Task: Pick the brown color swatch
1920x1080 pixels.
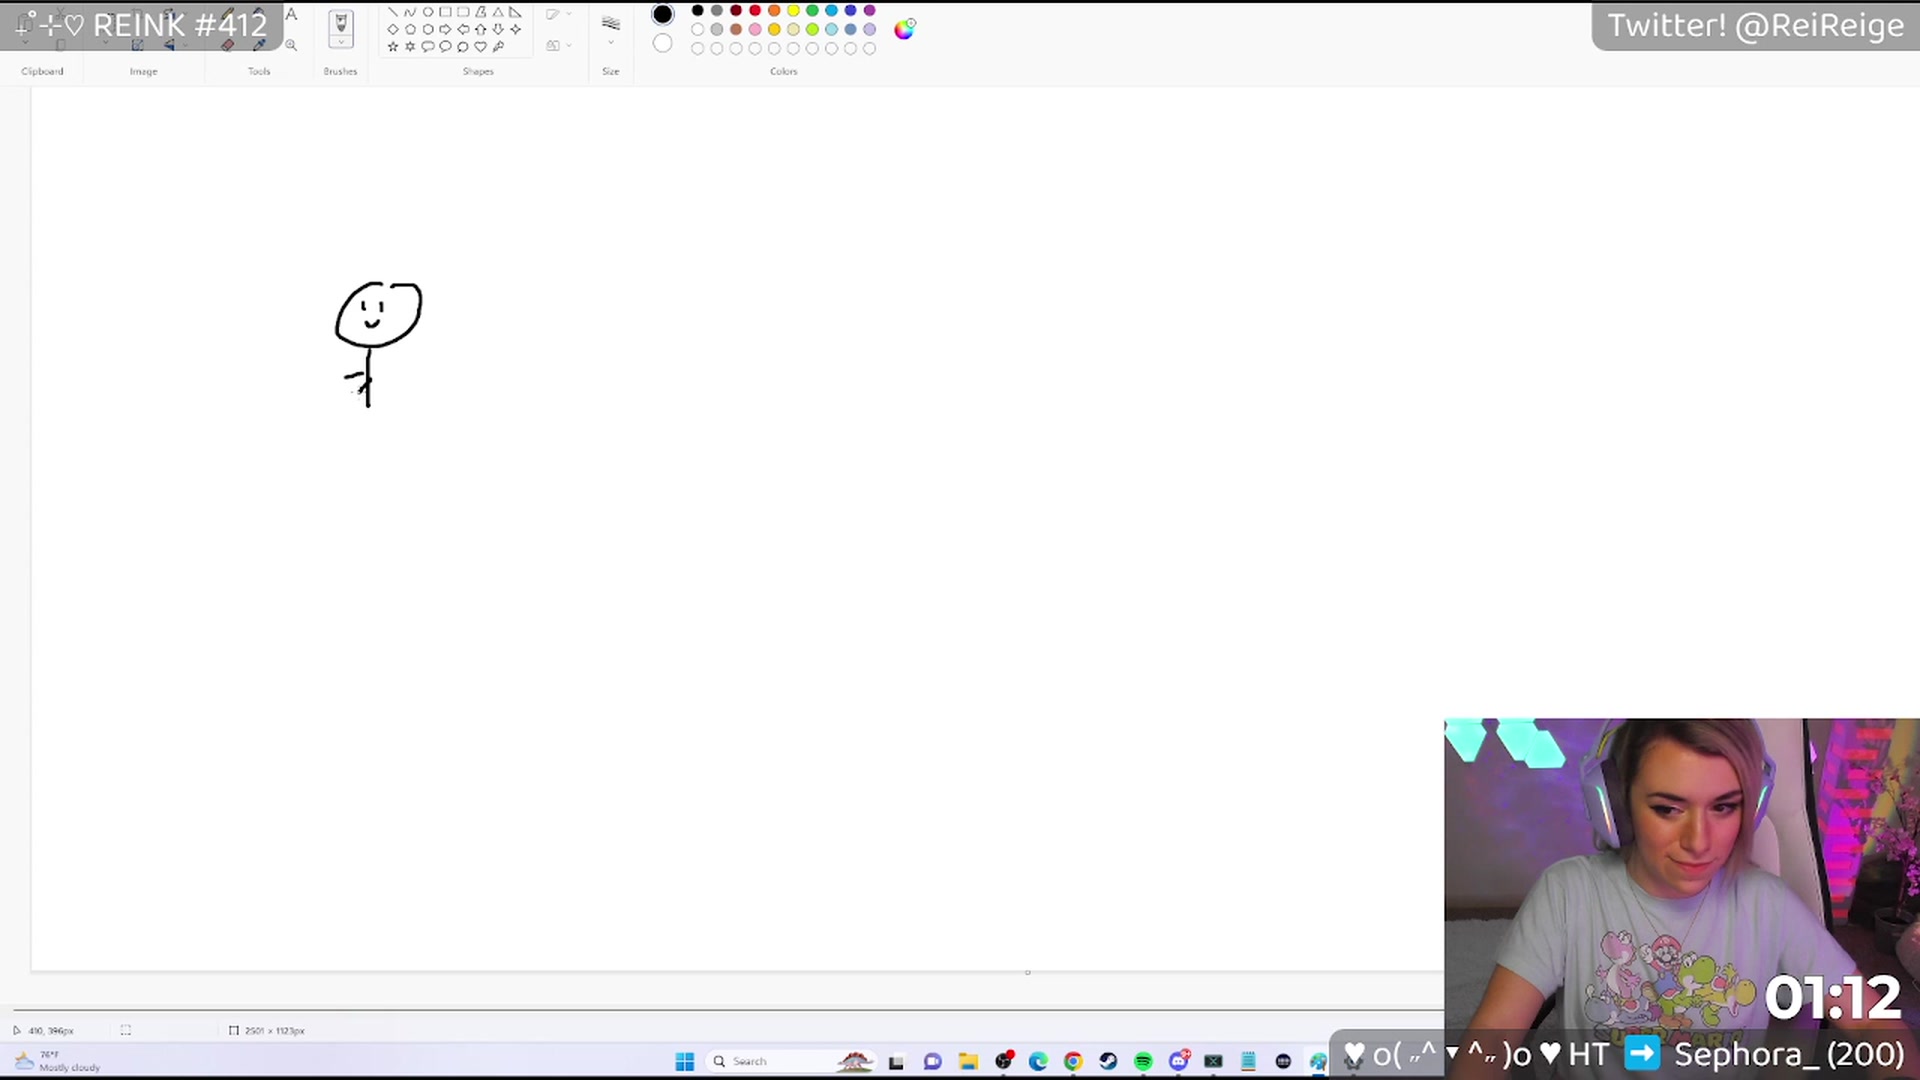Action: 736,29
